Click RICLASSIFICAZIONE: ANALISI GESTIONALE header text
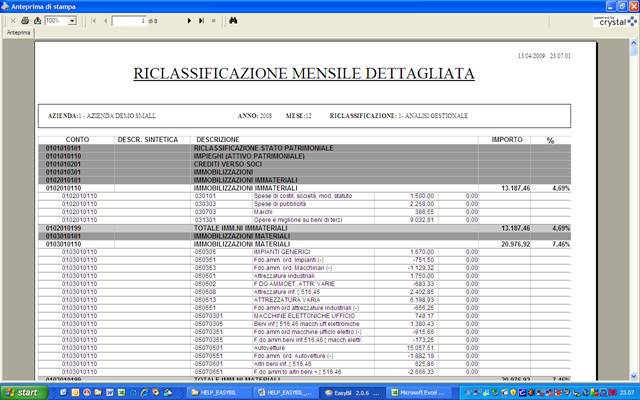Image resolution: width=640 pixels, height=400 pixels. click(x=399, y=116)
